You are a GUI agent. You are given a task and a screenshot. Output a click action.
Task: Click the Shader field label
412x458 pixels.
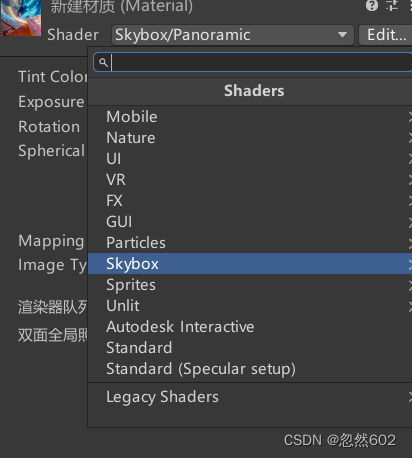pyautogui.click(x=73, y=35)
